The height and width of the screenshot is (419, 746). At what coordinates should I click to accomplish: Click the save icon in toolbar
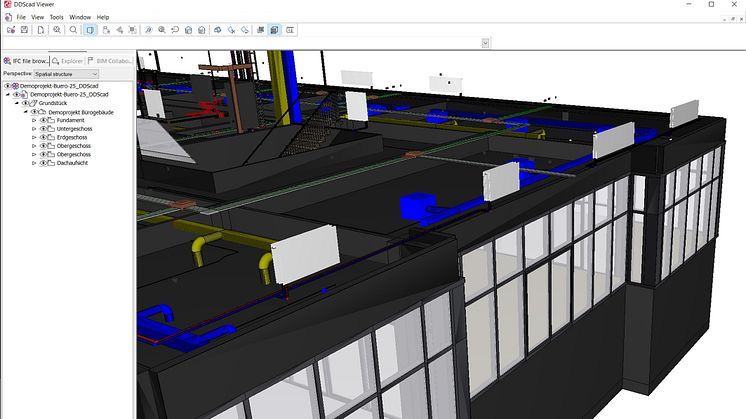(x=24, y=30)
